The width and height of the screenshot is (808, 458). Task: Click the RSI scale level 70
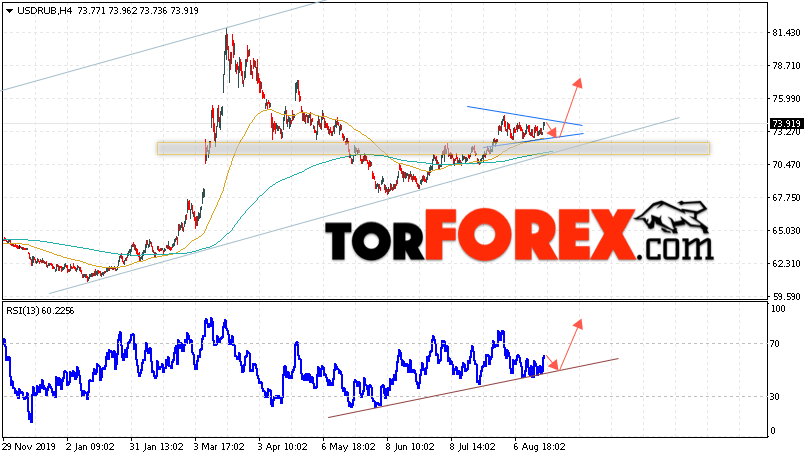click(x=775, y=344)
